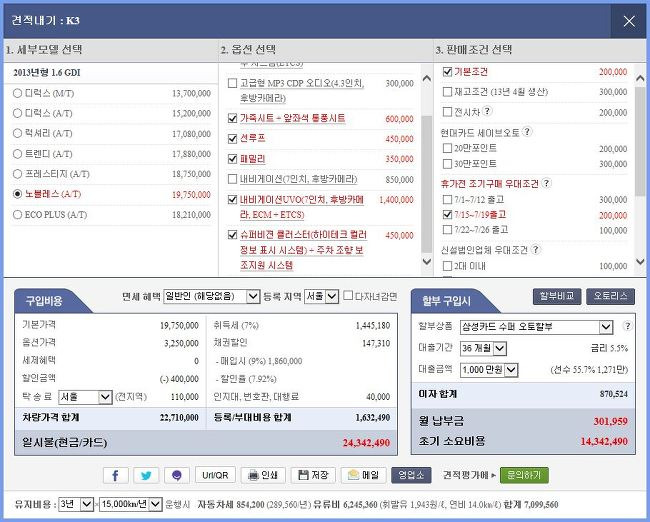Click the sales conditions scroll-down arrow

640,262
